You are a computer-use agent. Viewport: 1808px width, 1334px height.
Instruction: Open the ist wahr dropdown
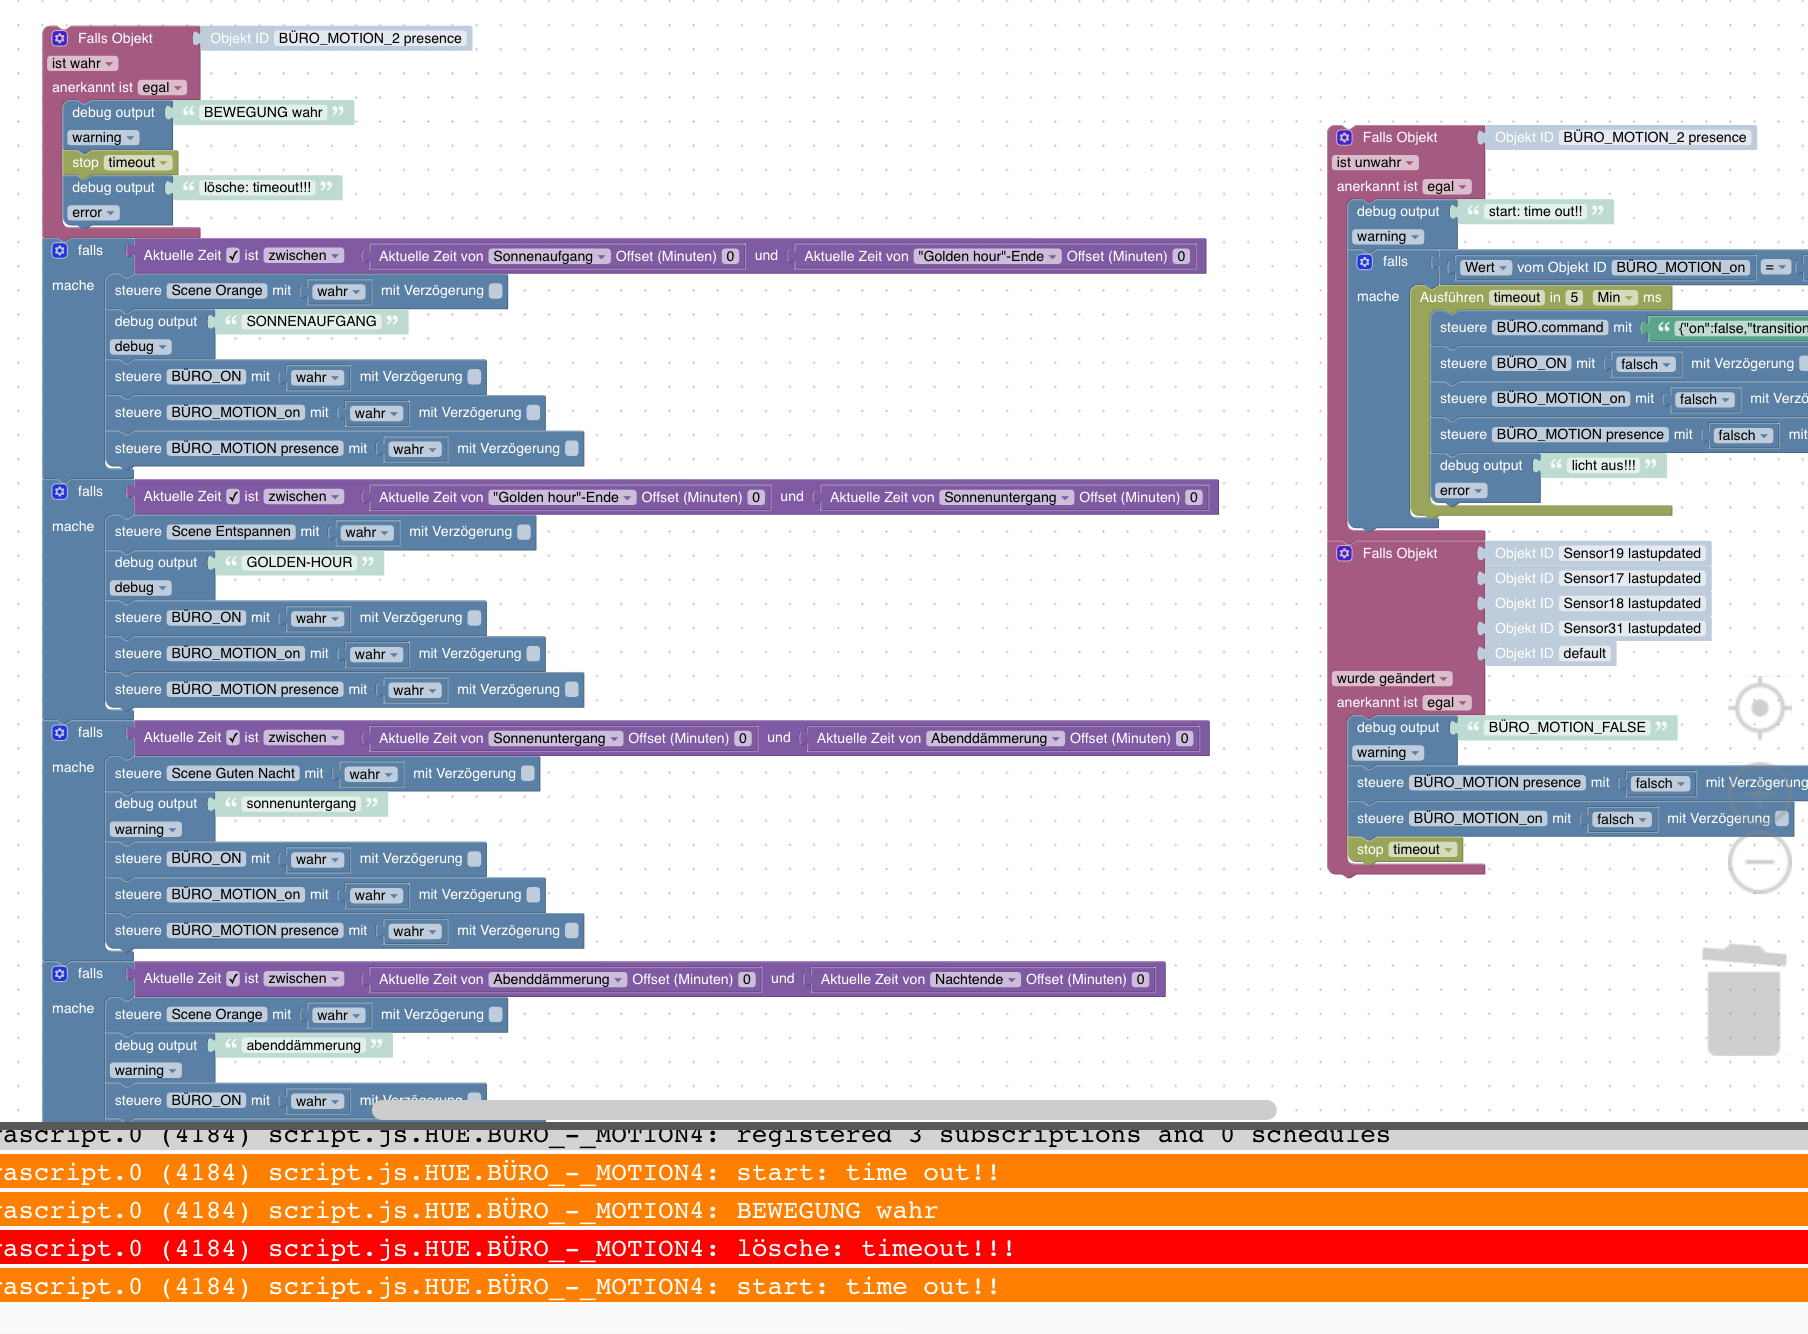click(x=82, y=63)
